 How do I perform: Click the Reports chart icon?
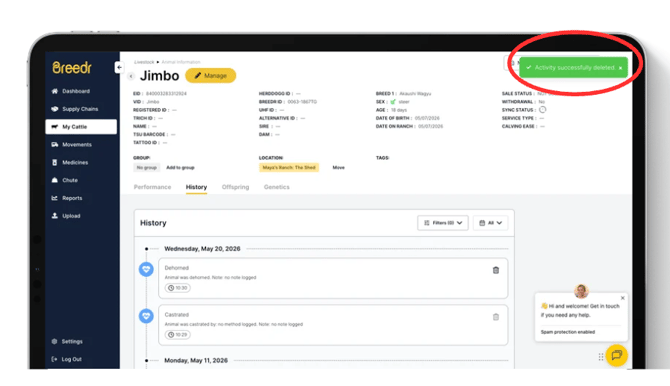coord(55,198)
